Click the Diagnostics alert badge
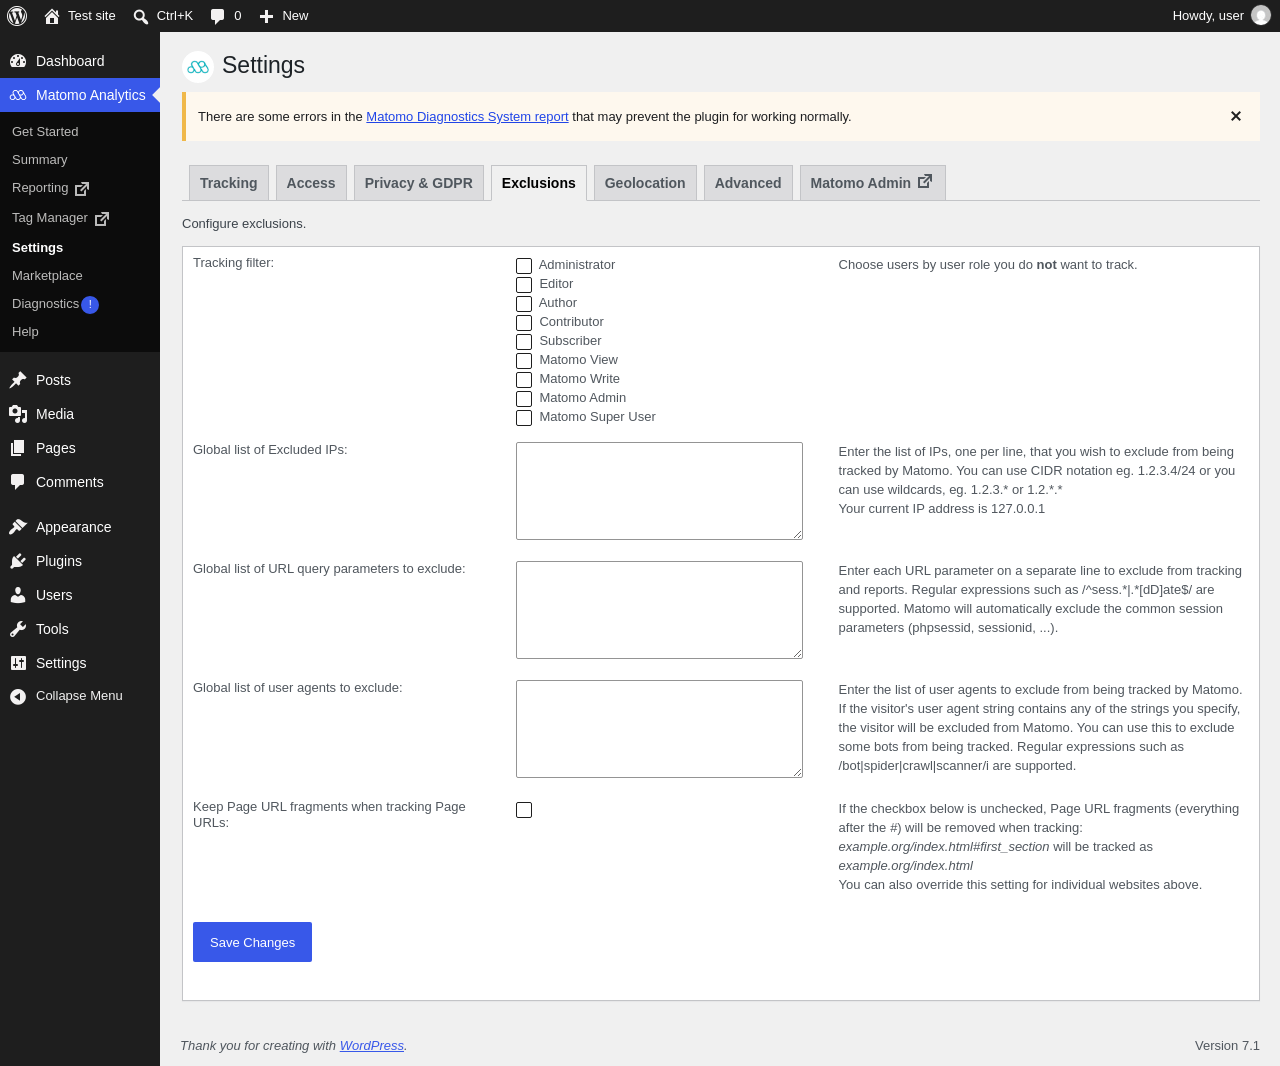 [x=90, y=305]
